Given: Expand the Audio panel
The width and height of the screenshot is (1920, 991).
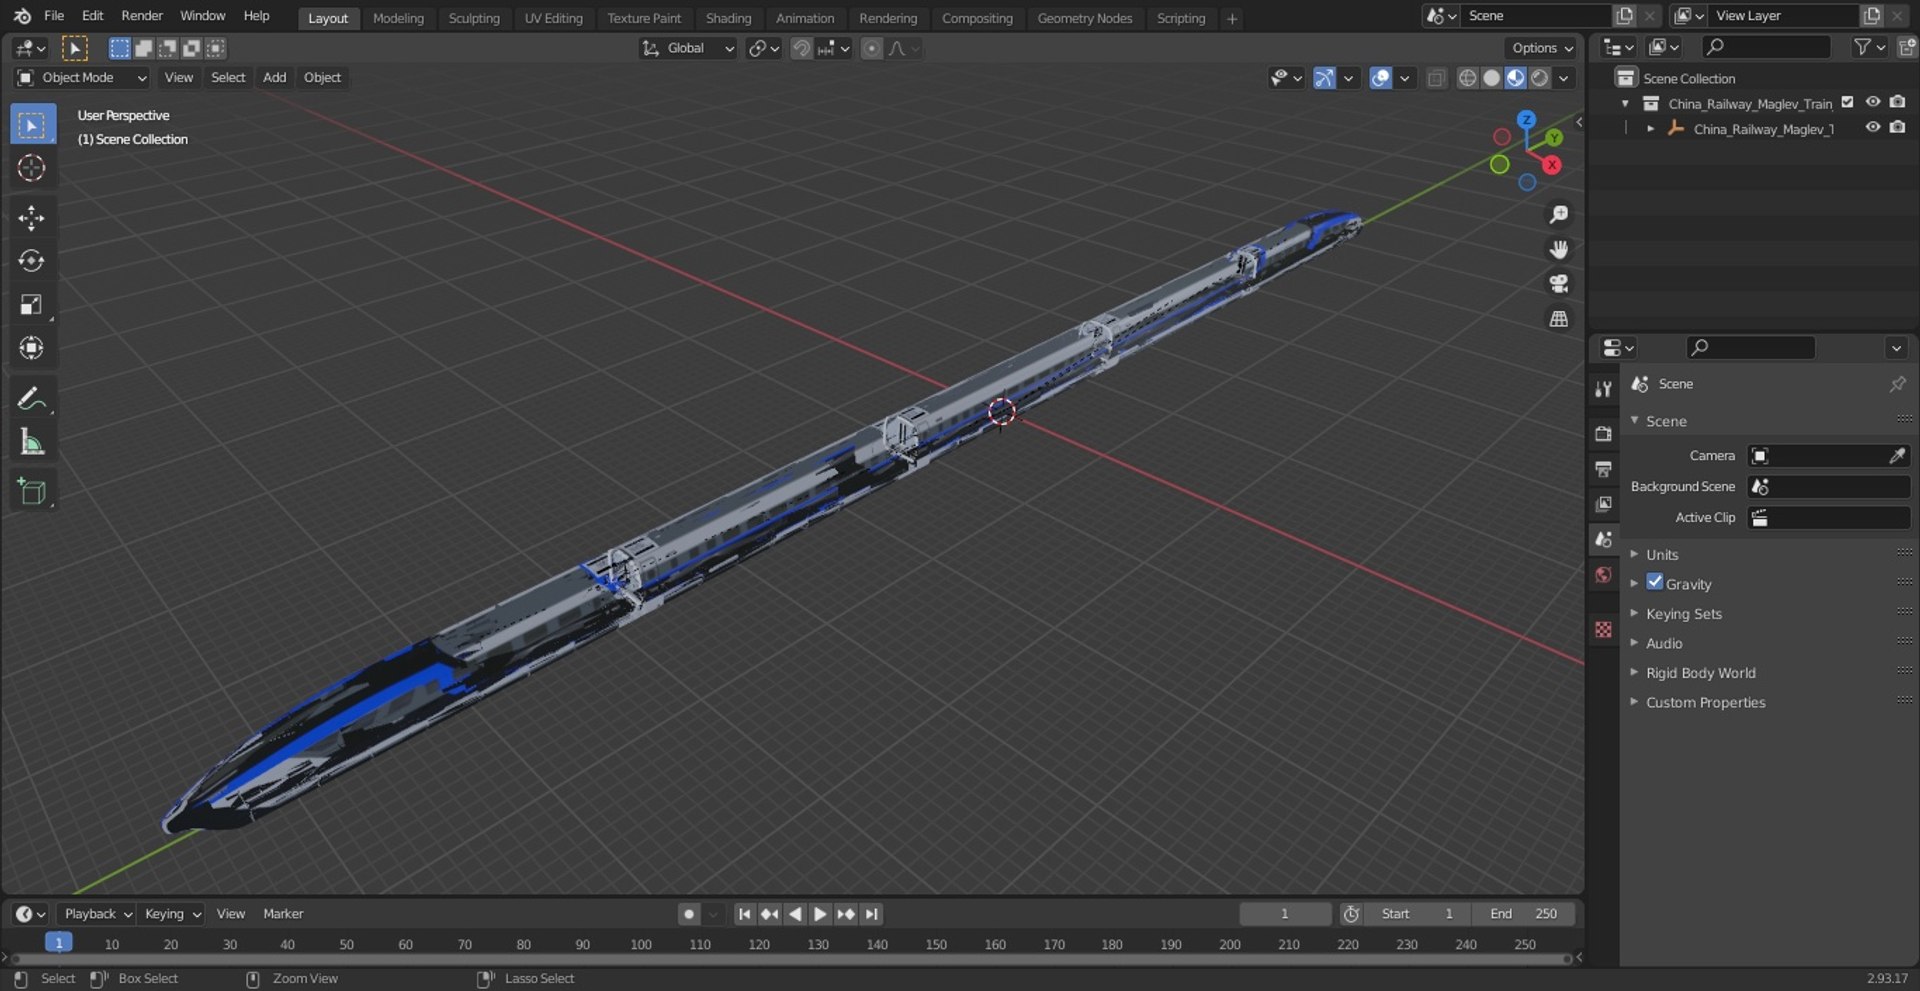Looking at the screenshot, I should point(1664,643).
